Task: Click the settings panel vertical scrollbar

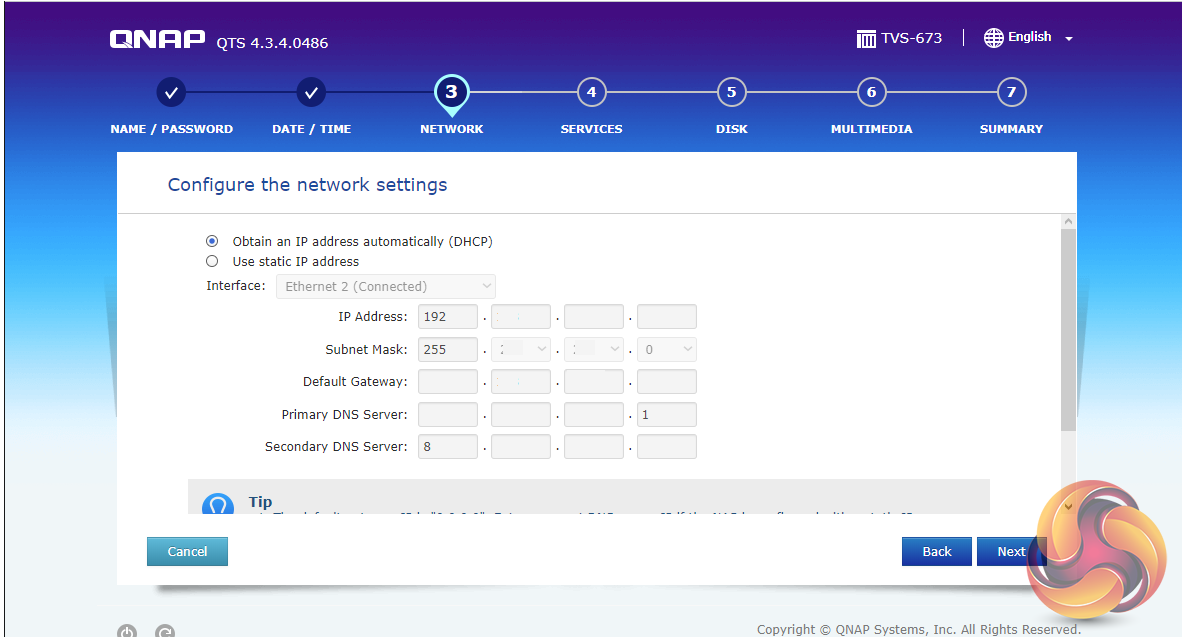Action: coord(1068,330)
